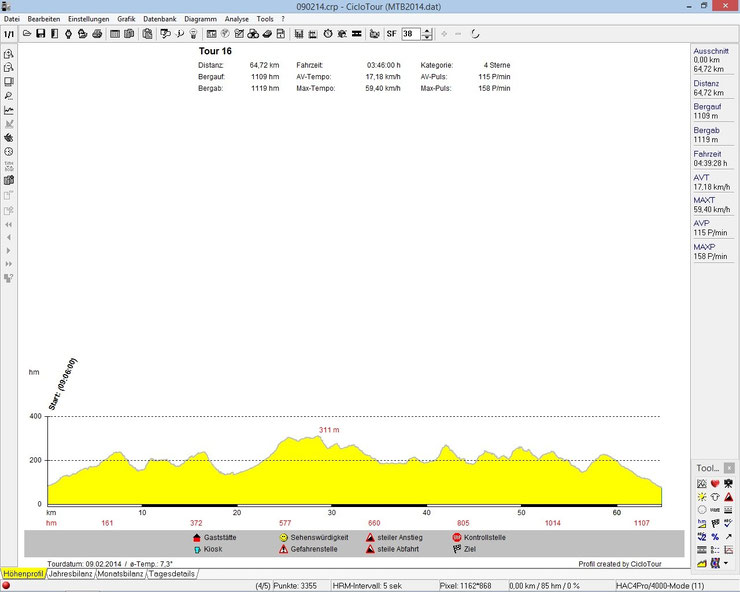Image resolution: width=740 pixels, height=592 pixels.
Task: Click the red steep gradient triangle tool
Action: (728, 497)
